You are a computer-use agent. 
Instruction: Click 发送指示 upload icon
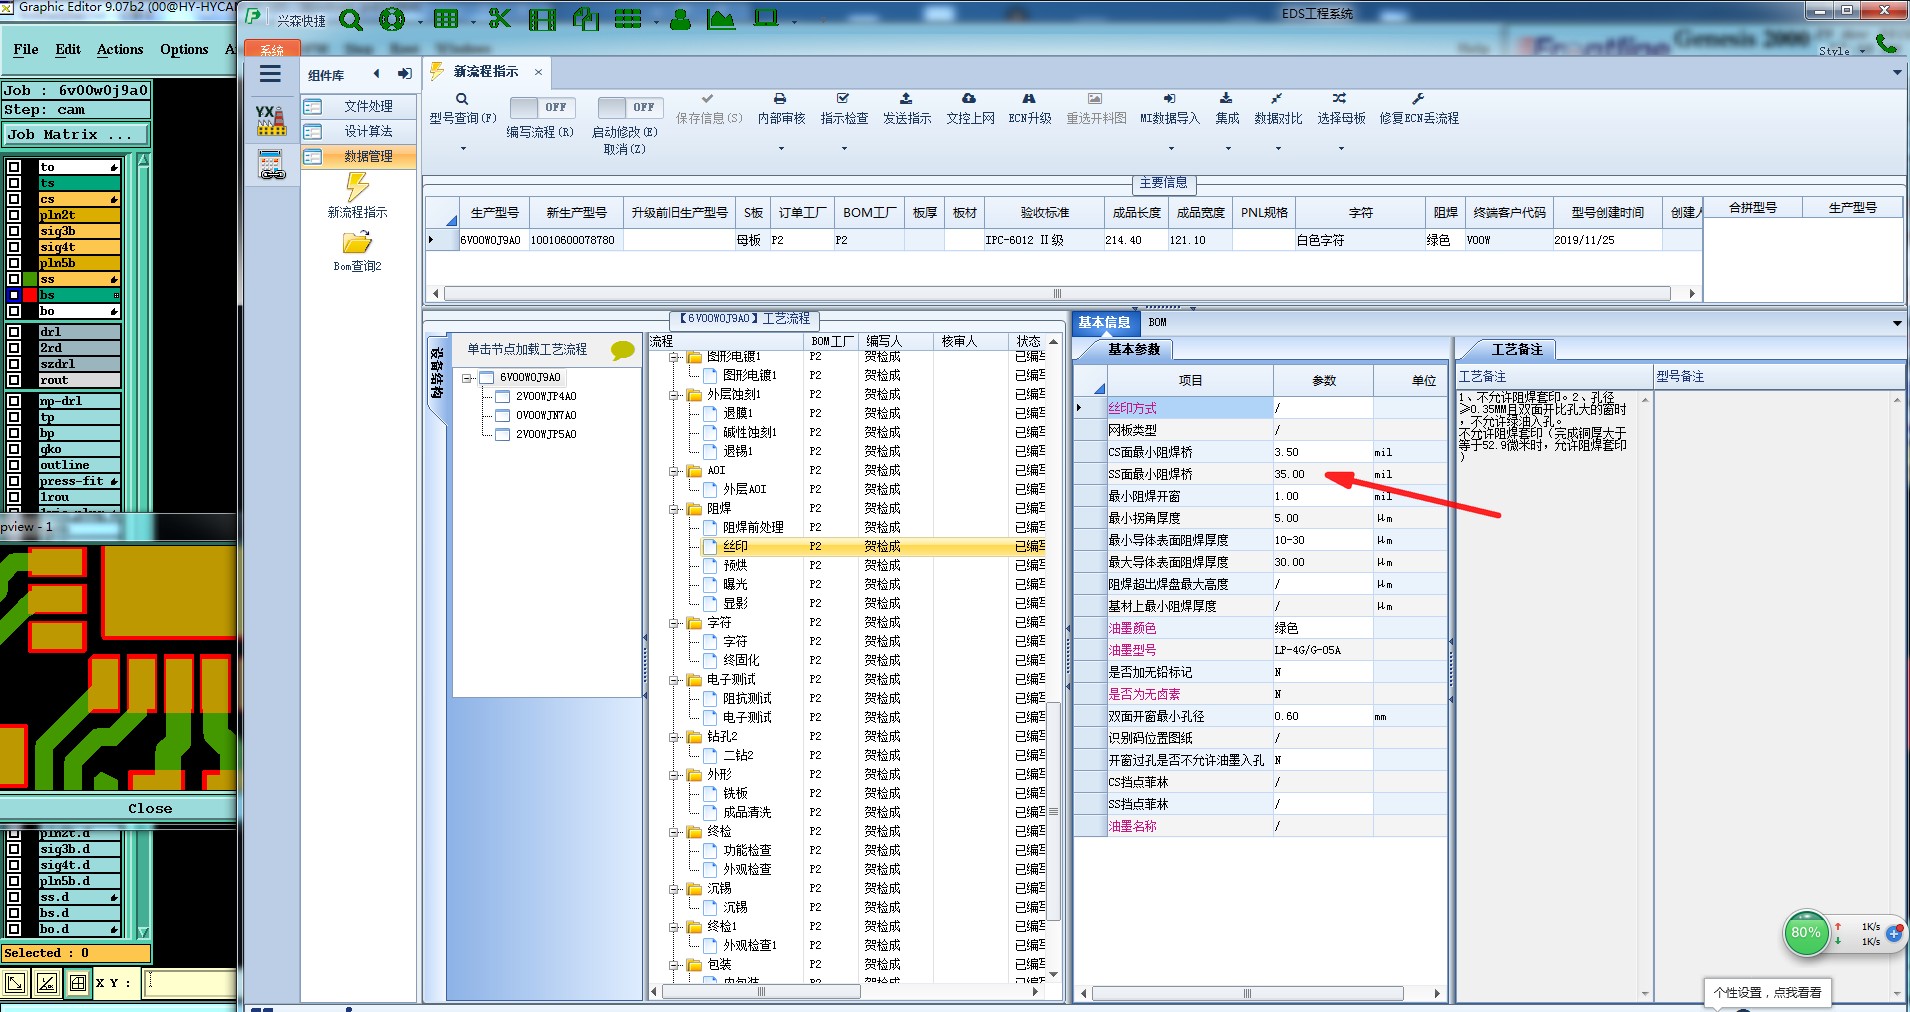coord(906,99)
